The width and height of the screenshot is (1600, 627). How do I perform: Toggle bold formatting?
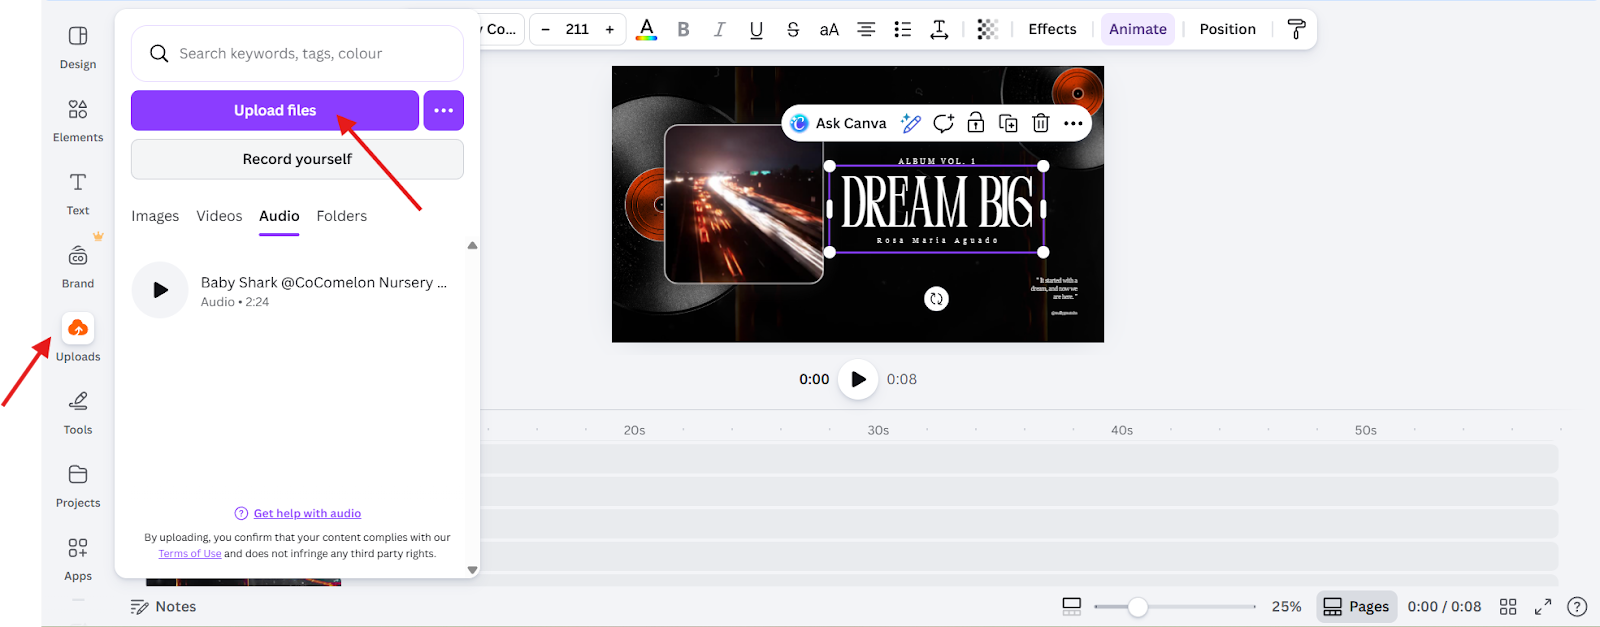pos(684,29)
